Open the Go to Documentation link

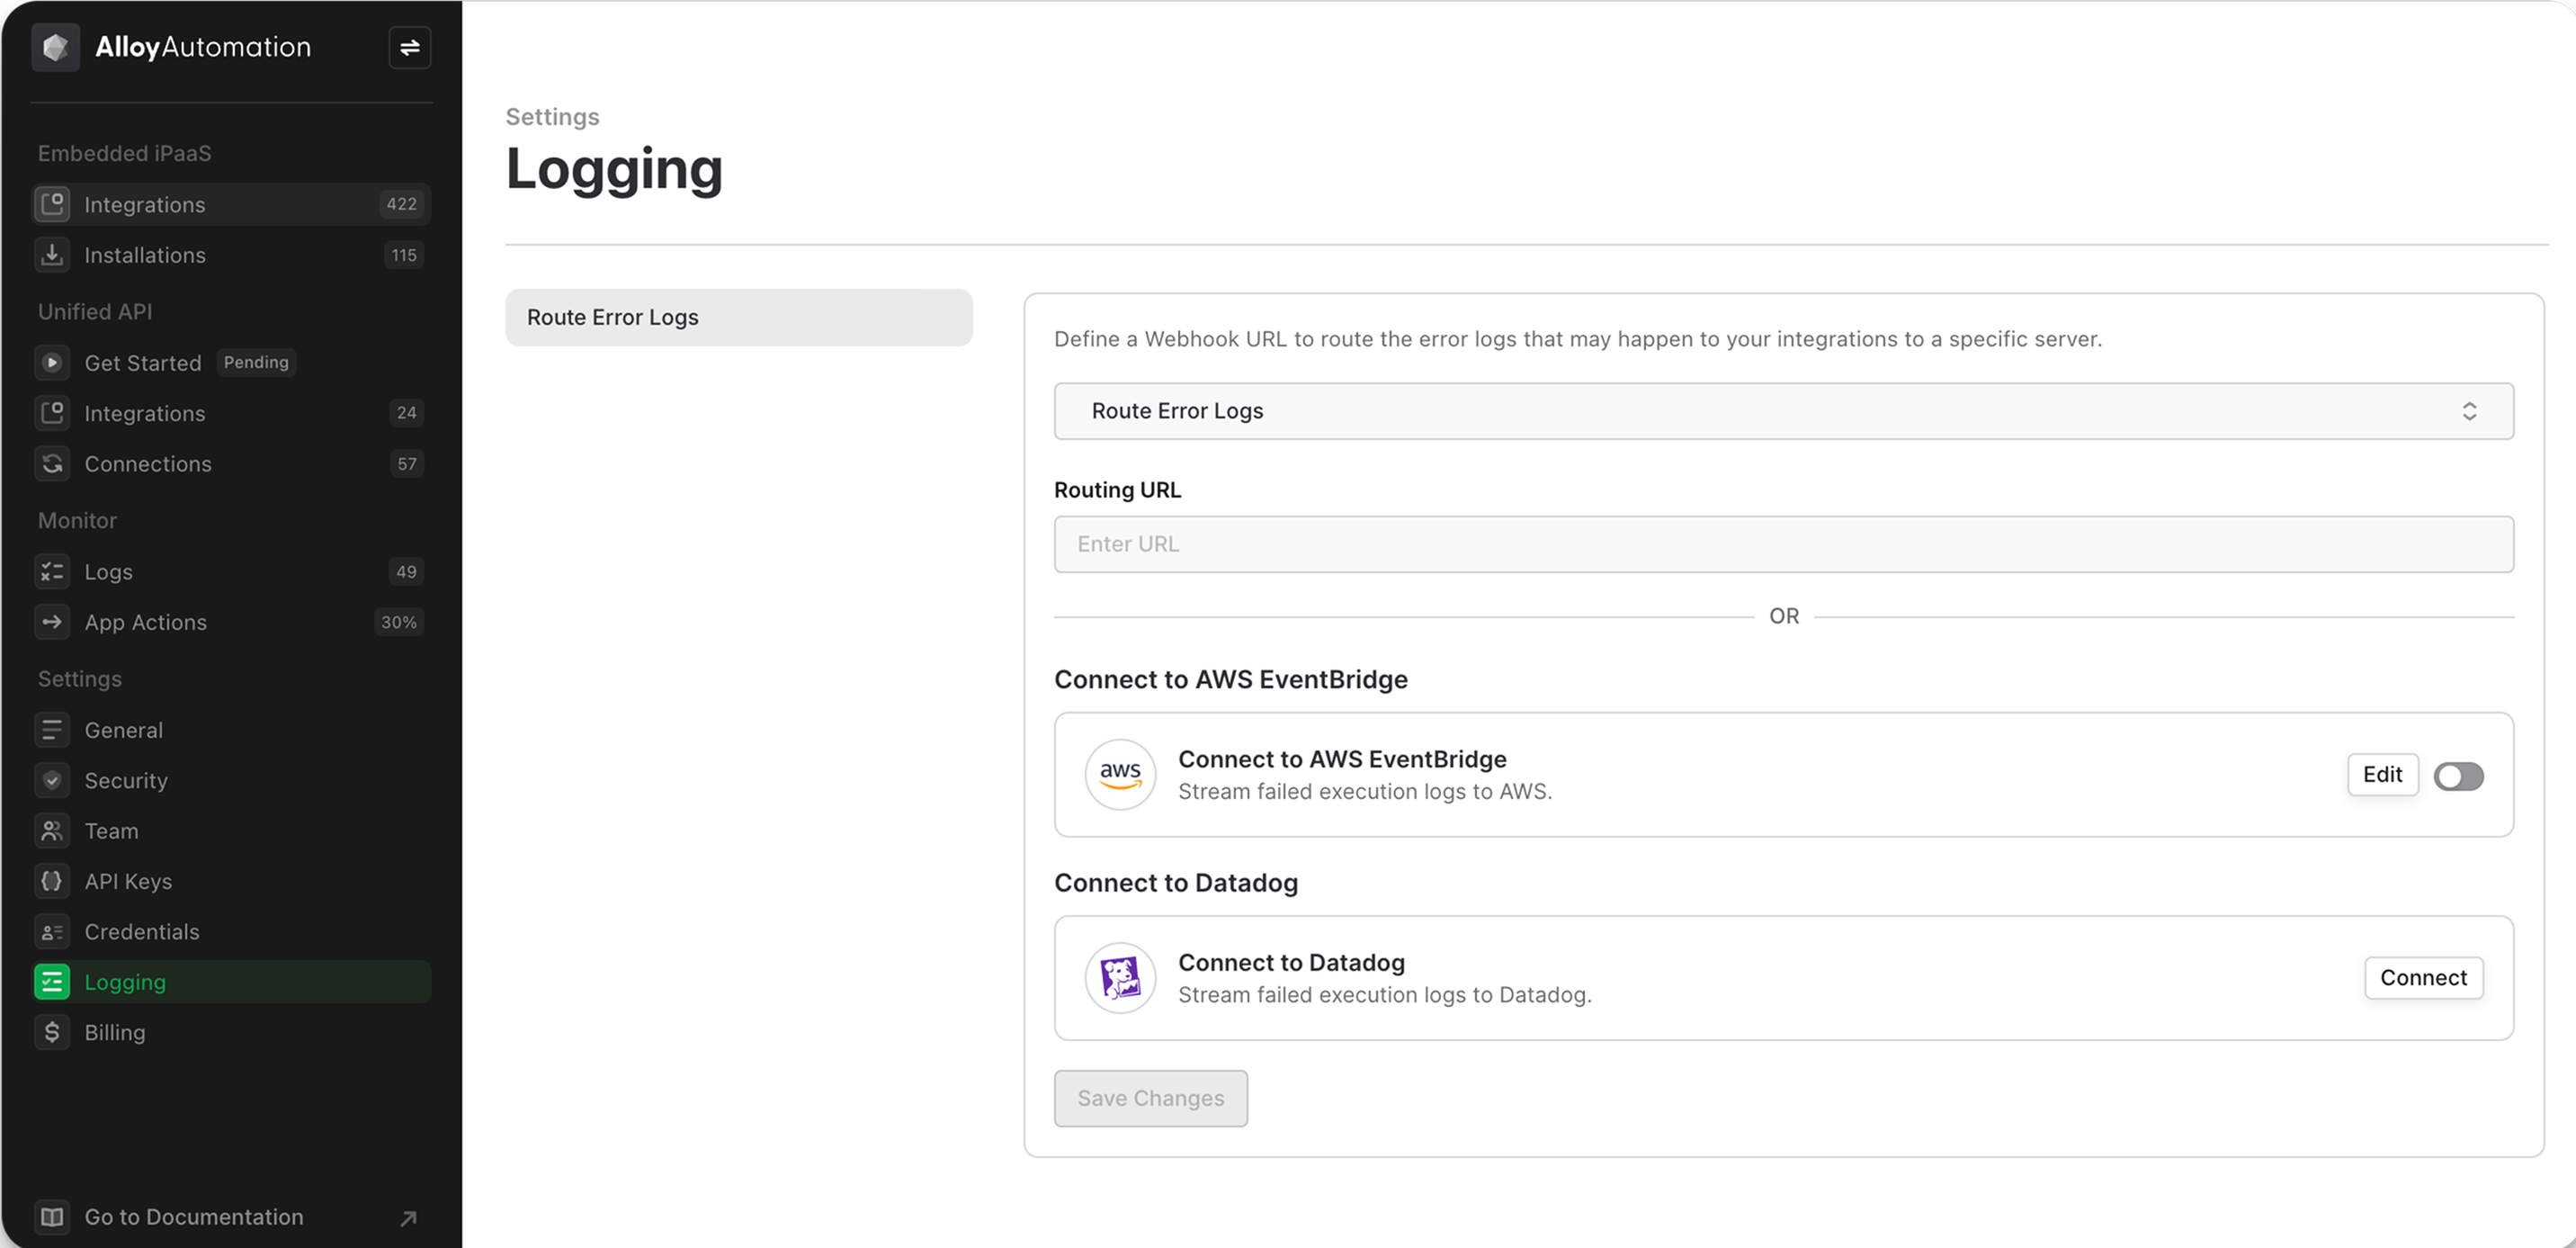[194, 1217]
